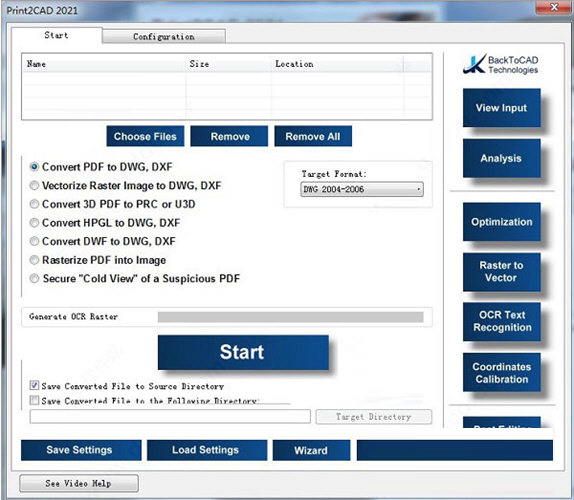Open Coordinates Calibration
The image size is (574, 500).
[502, 373]
